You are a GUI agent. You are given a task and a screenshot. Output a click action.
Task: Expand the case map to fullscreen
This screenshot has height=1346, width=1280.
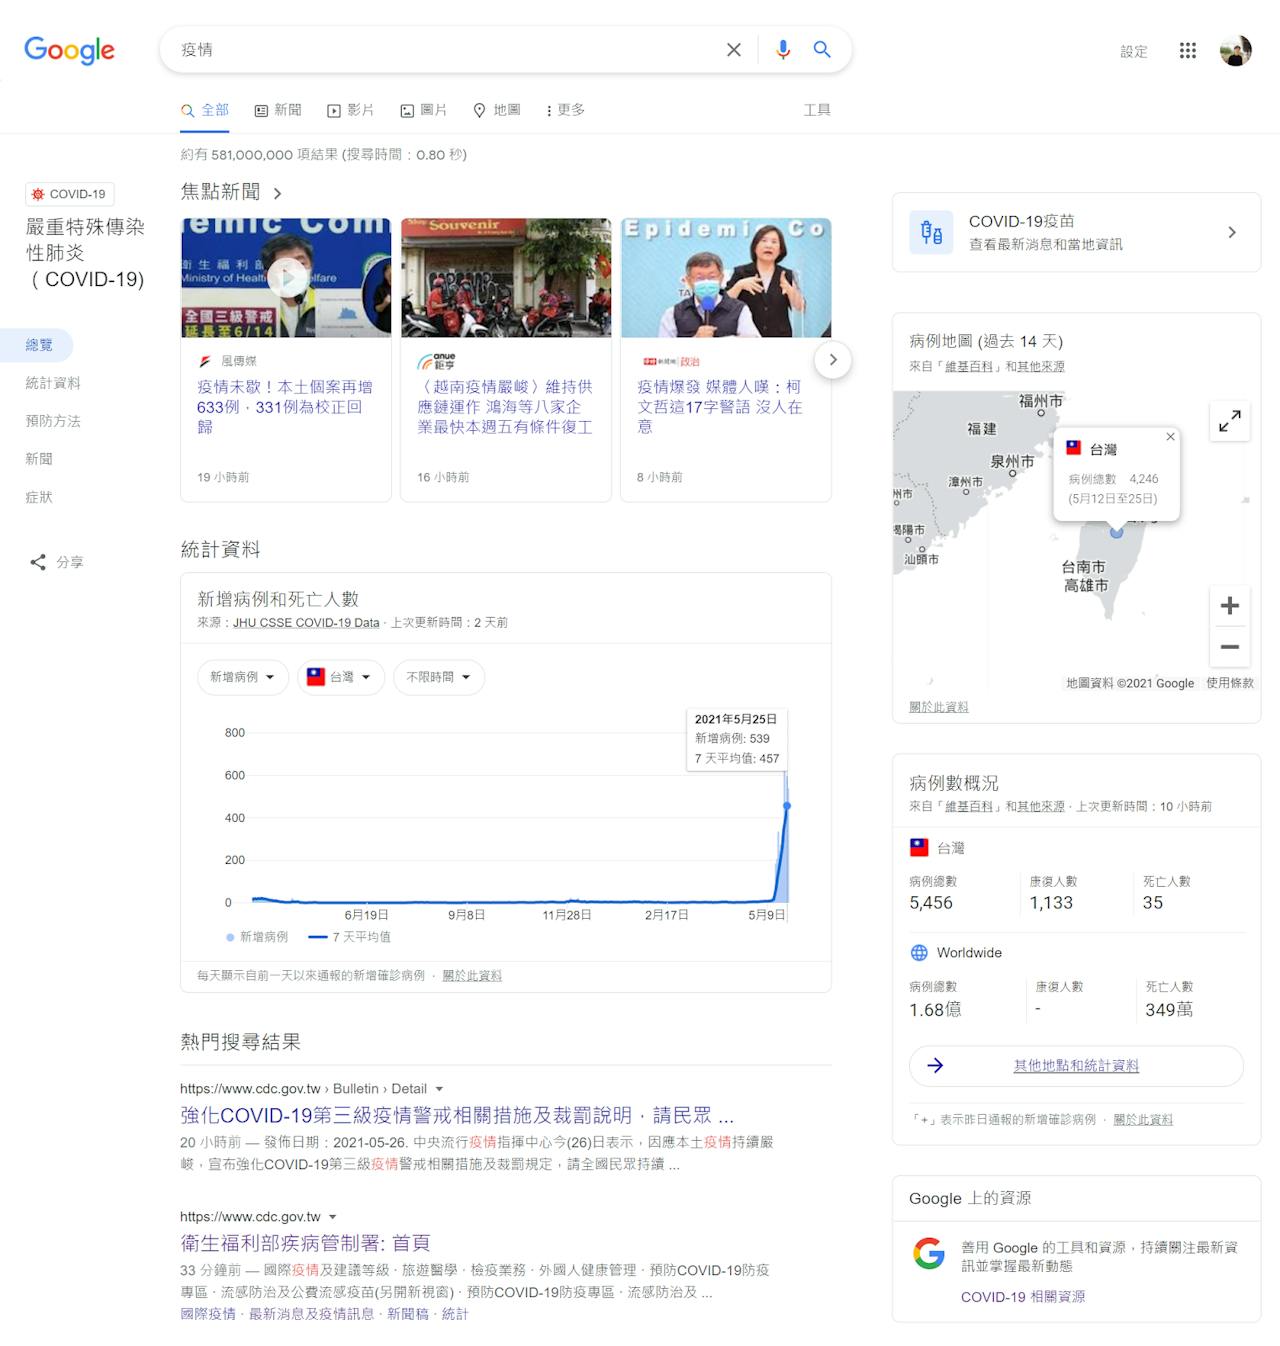pos(1230,421)
